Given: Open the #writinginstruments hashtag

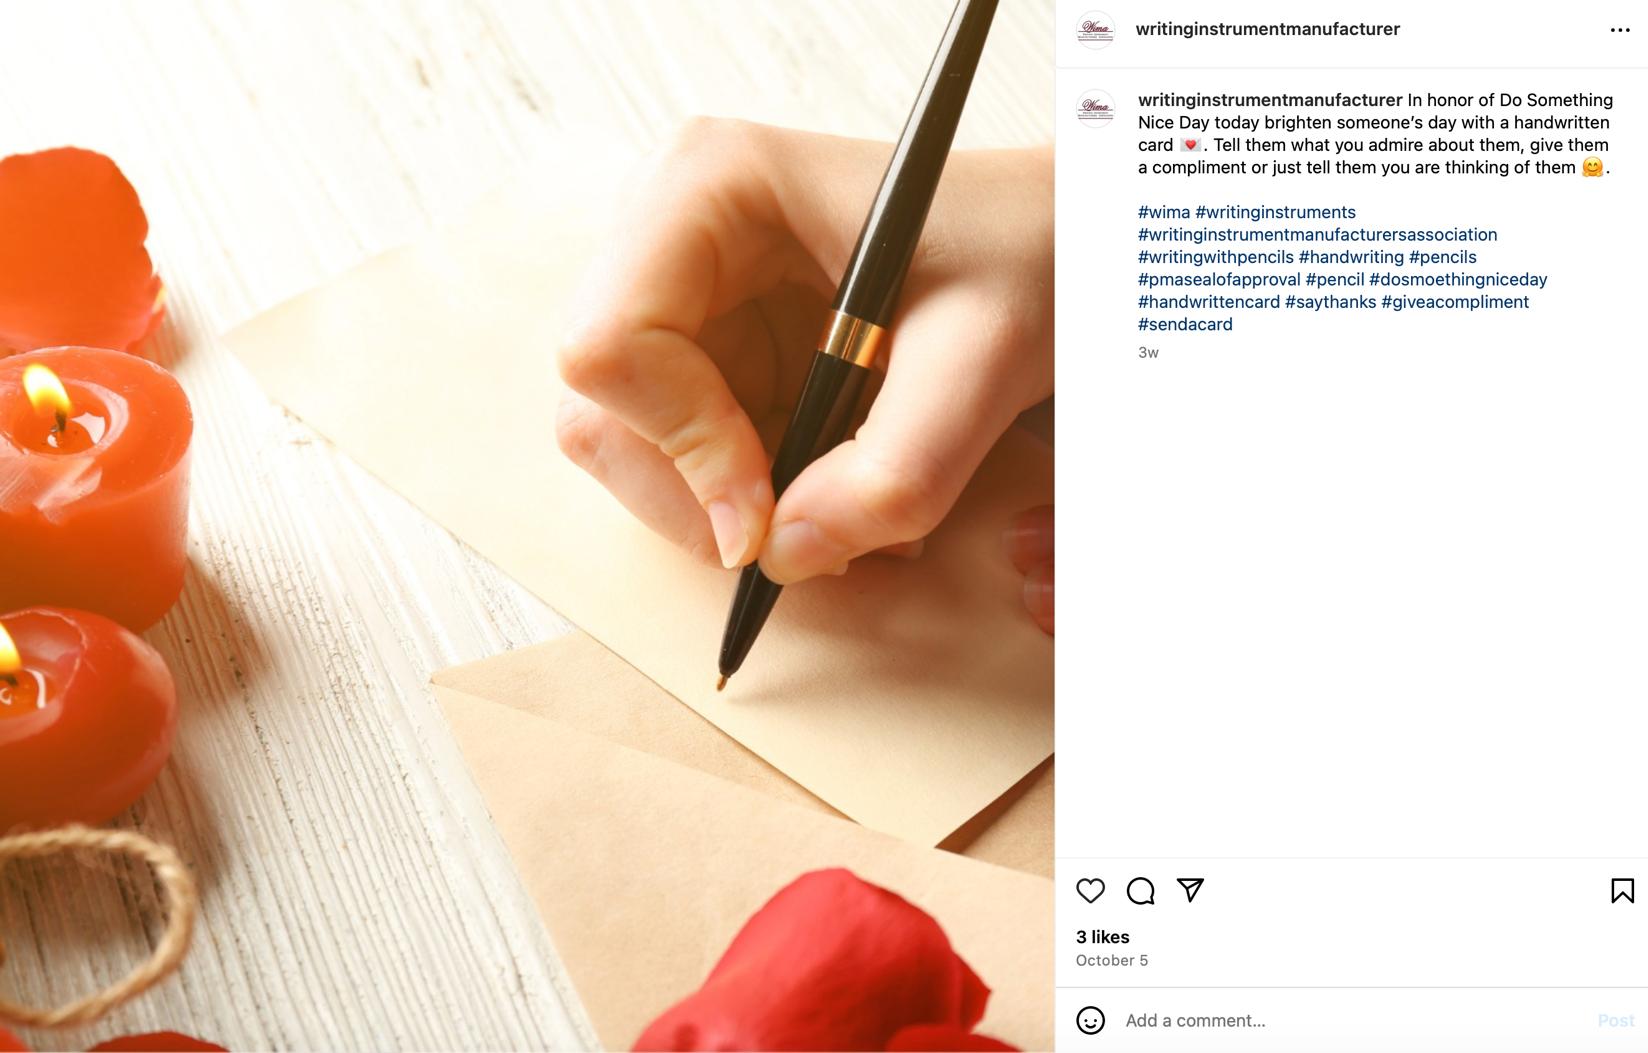Looking at the screenshot, I should tap(1275, 212).
